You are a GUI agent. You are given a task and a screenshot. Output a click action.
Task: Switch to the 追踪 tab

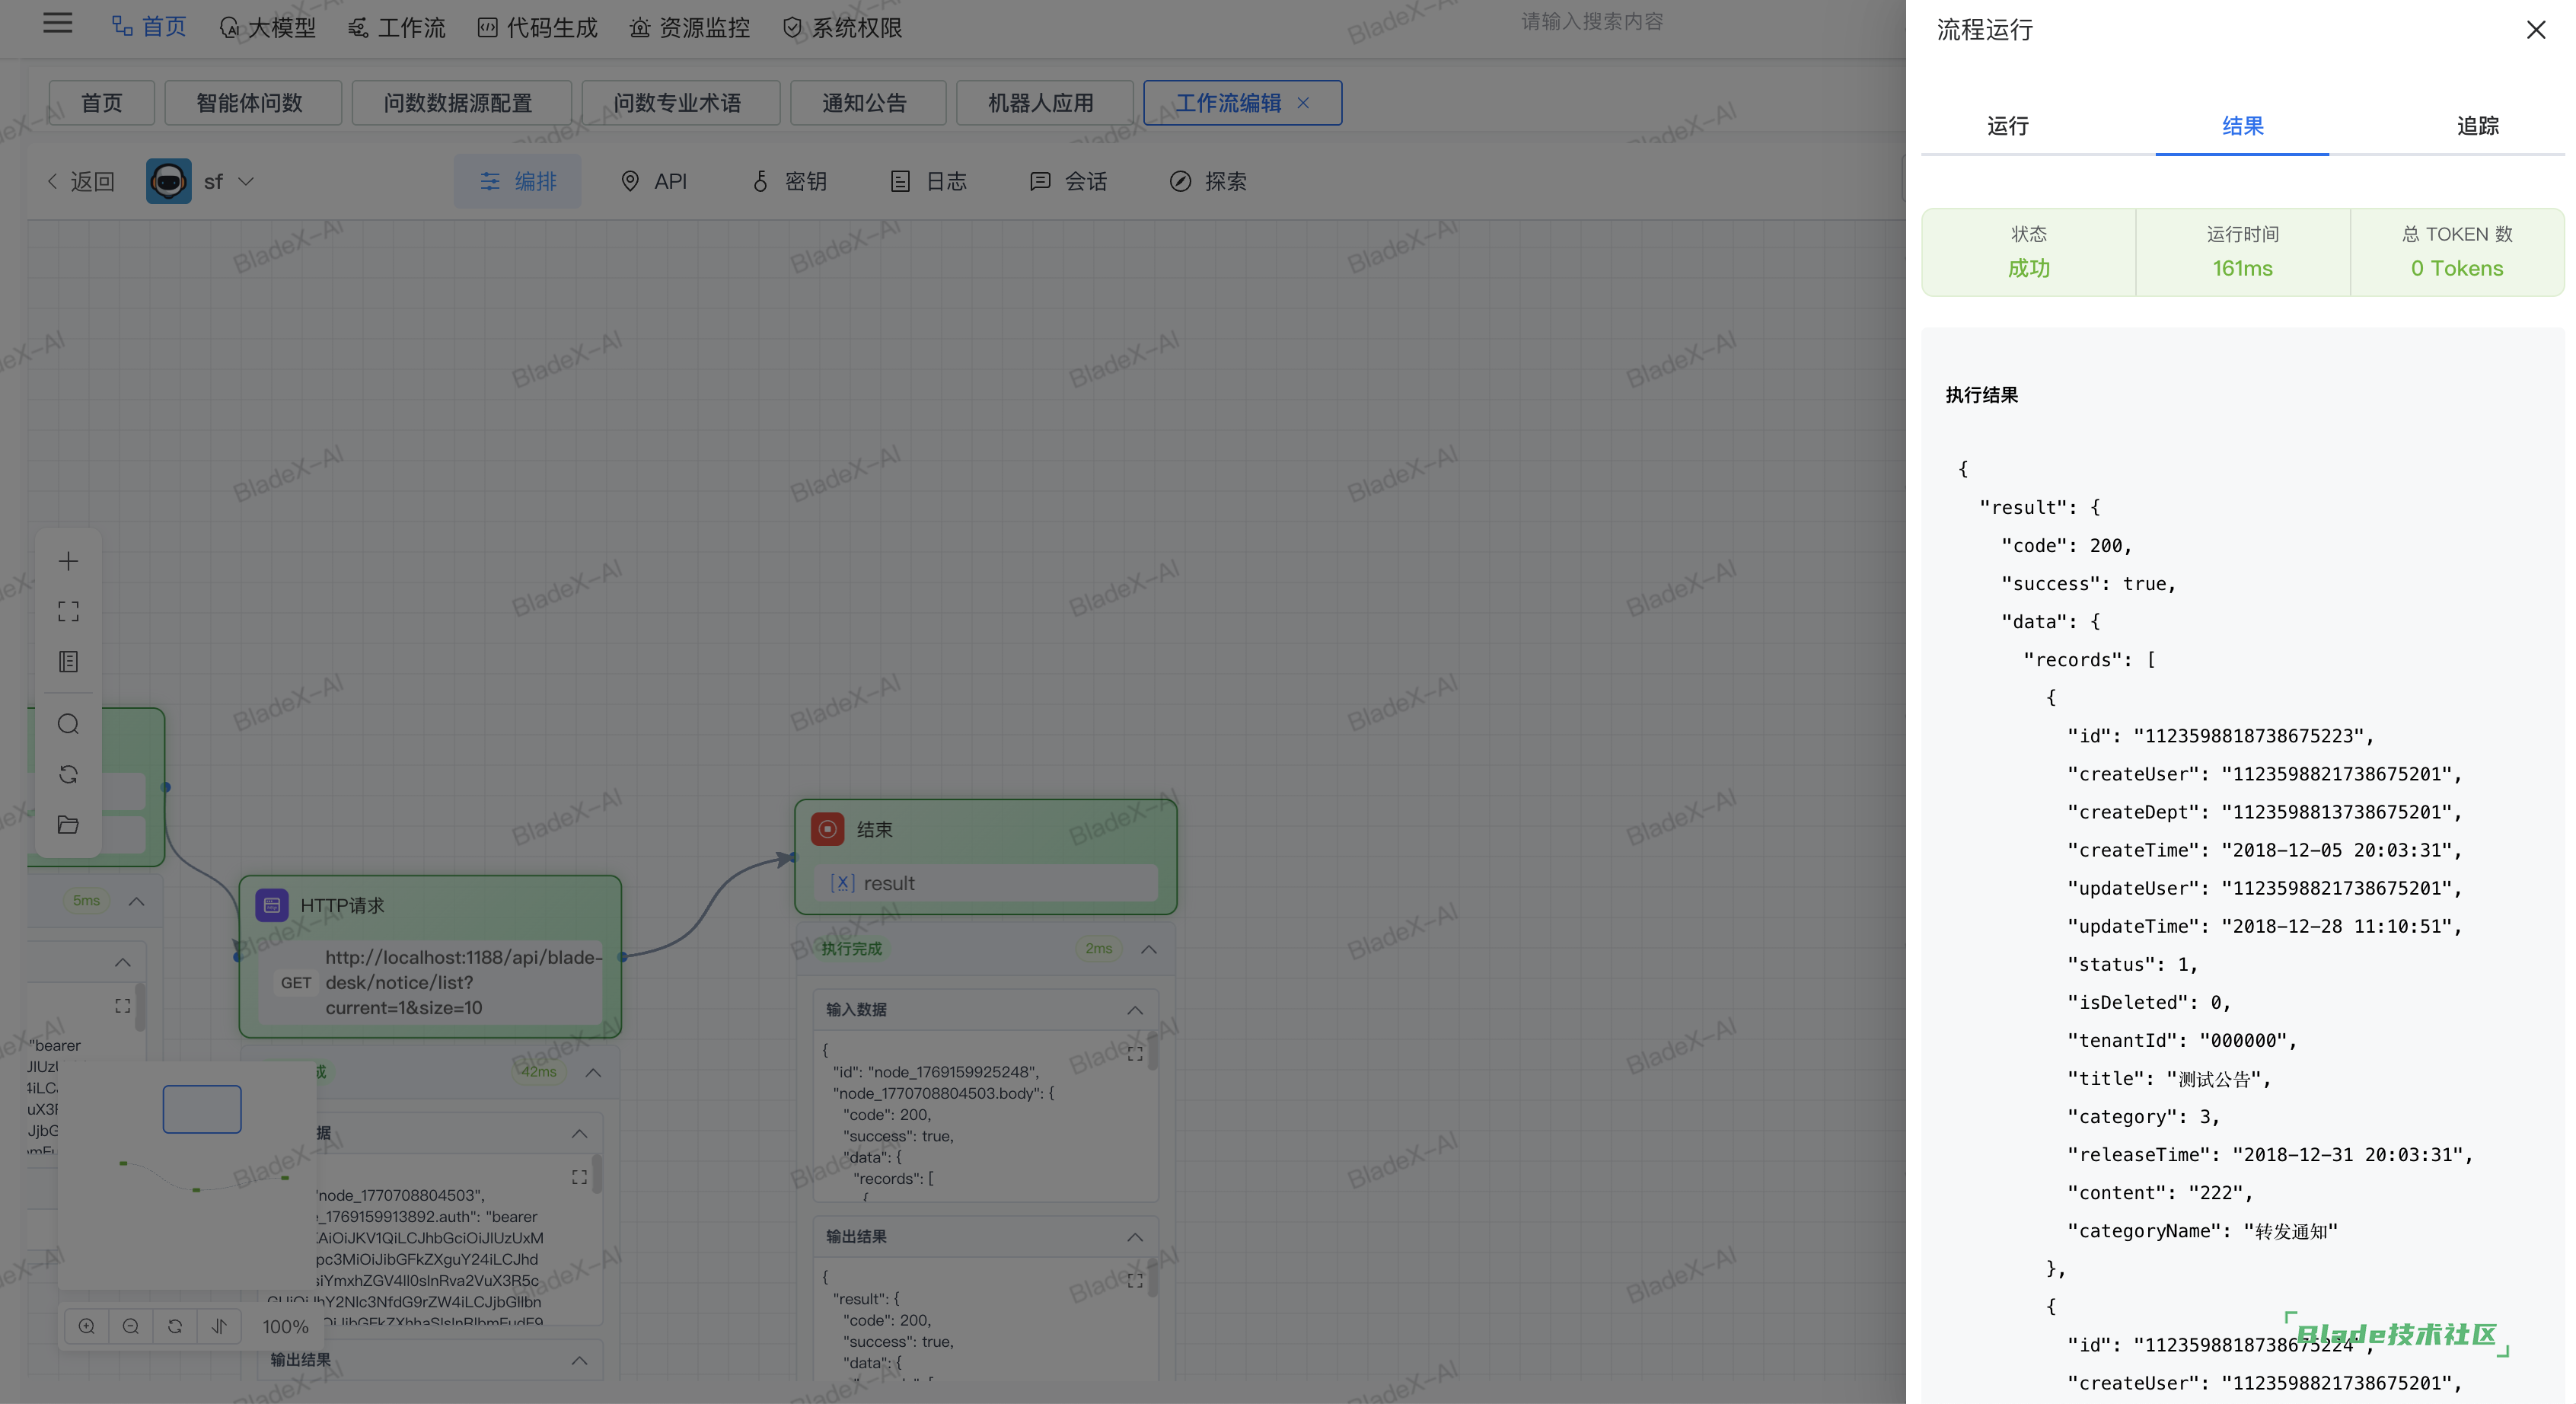pos(2477,126)
